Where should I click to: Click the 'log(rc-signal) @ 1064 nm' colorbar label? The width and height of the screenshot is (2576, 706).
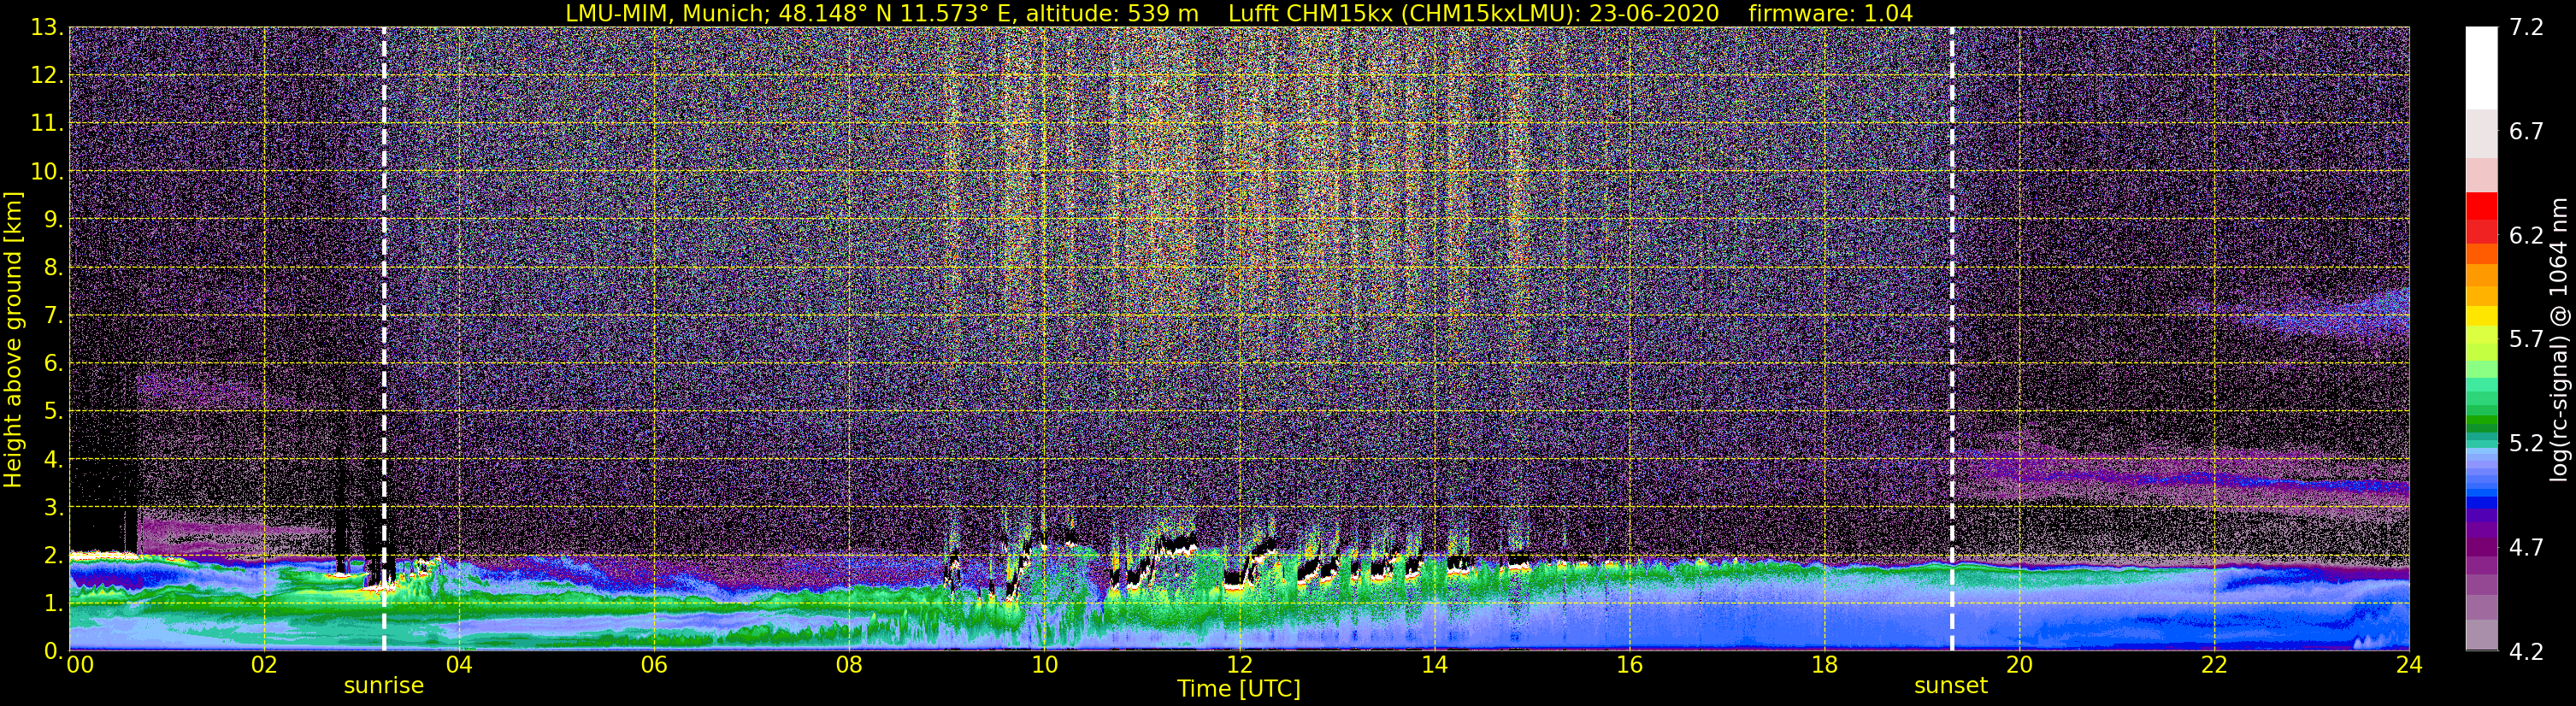(x=2559, y=339)
